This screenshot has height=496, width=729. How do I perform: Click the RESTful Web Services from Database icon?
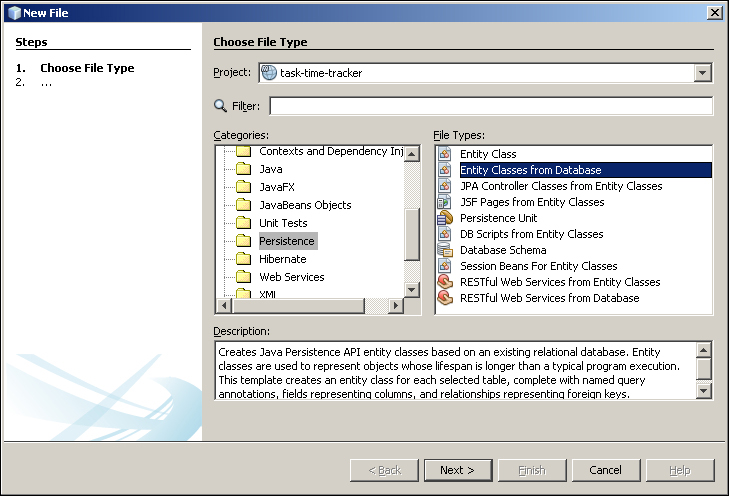445,298
